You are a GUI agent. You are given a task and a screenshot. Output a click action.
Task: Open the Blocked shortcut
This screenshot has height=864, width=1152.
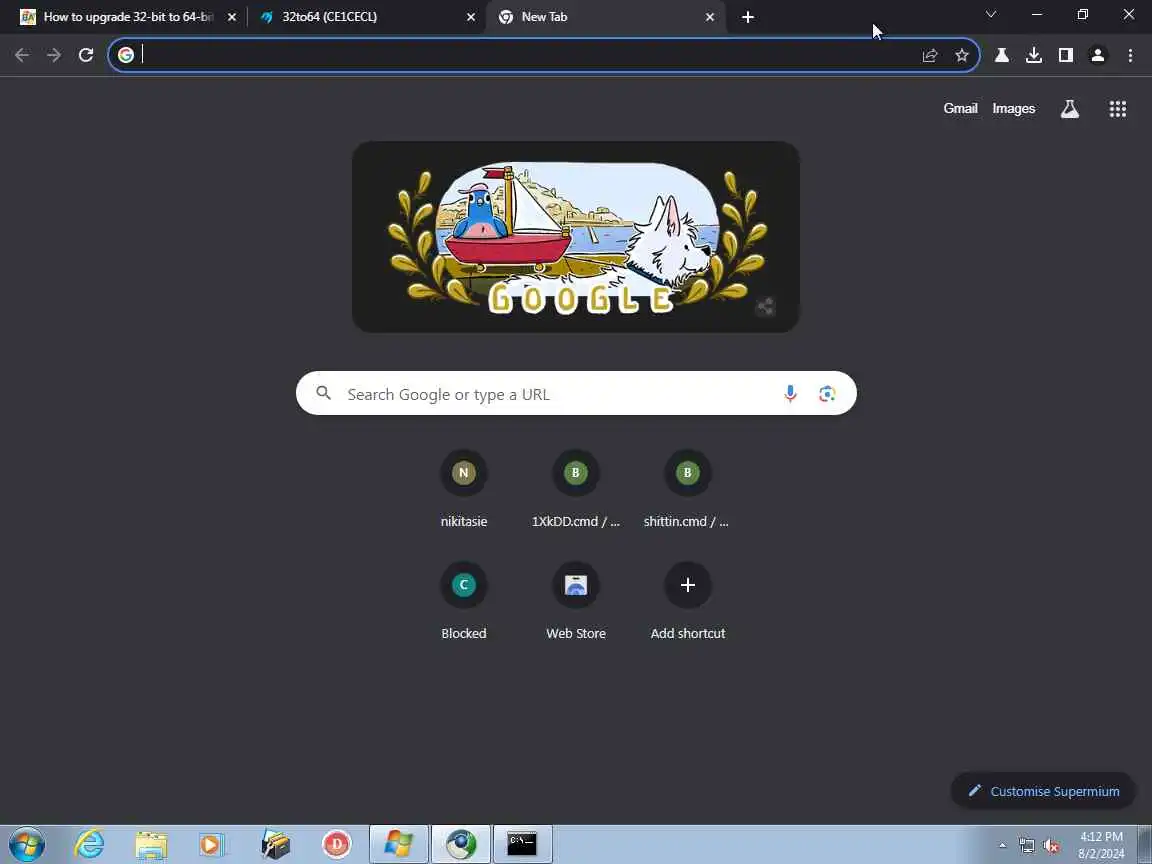464,601
